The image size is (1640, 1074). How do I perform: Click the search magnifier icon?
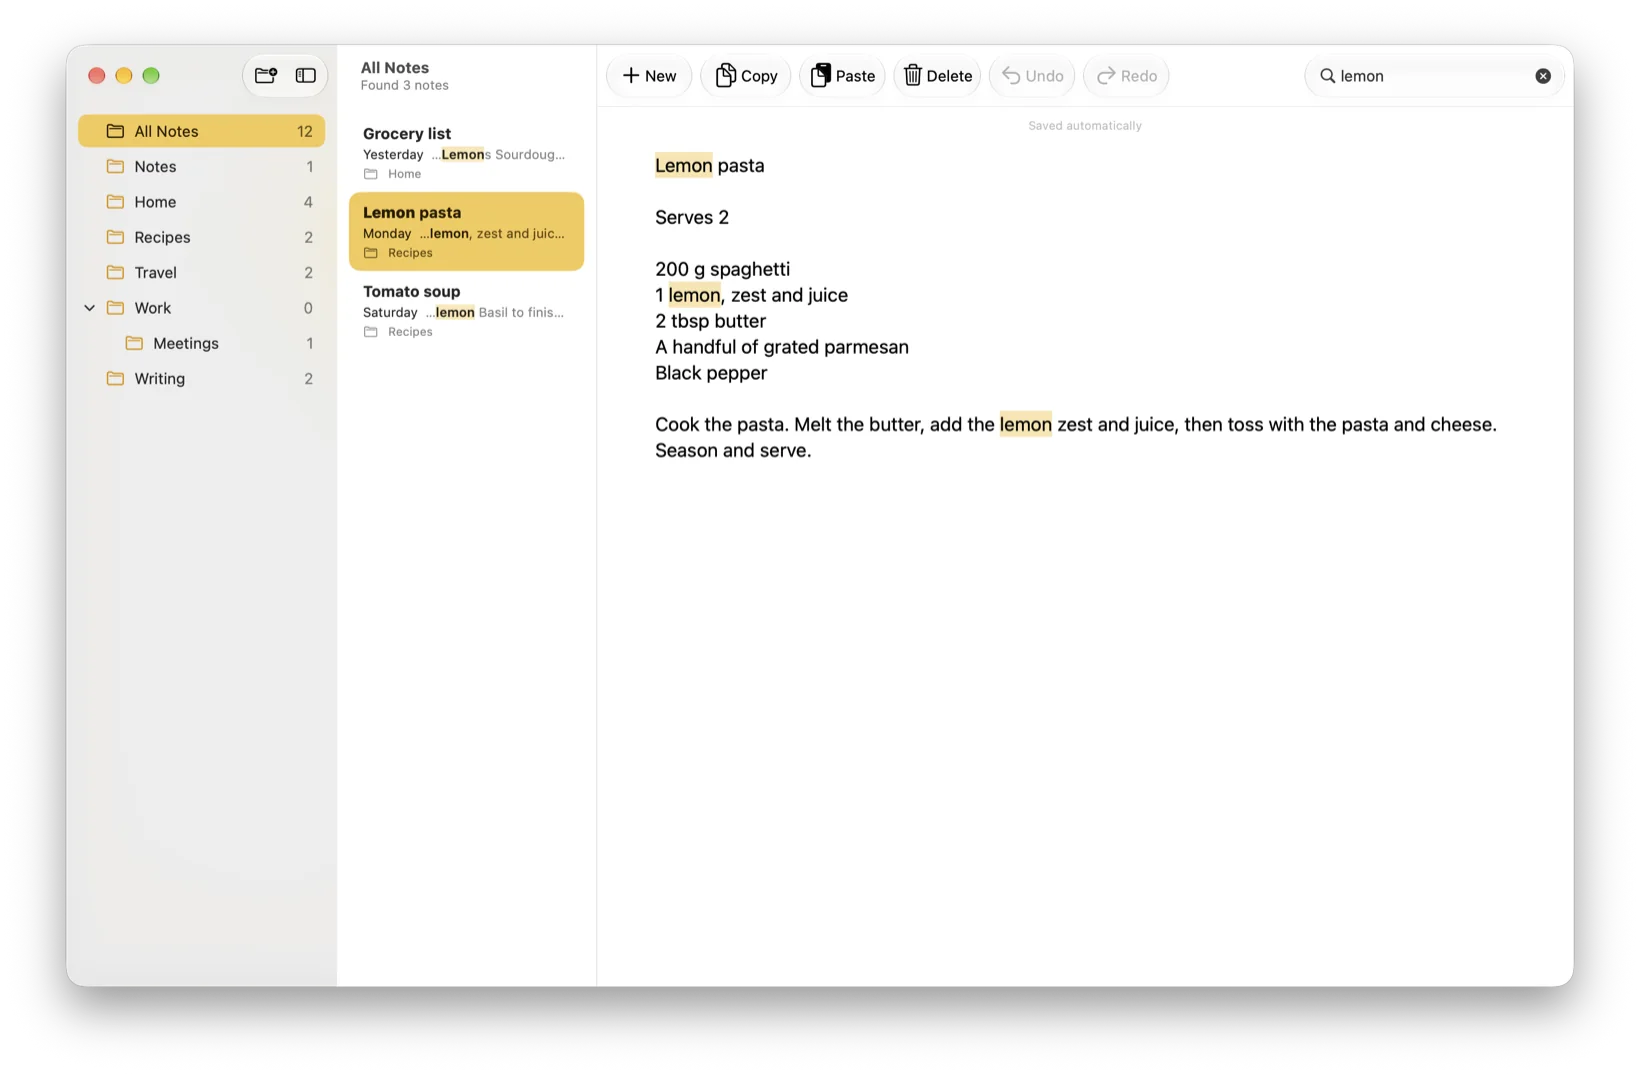click(1327, 76)
